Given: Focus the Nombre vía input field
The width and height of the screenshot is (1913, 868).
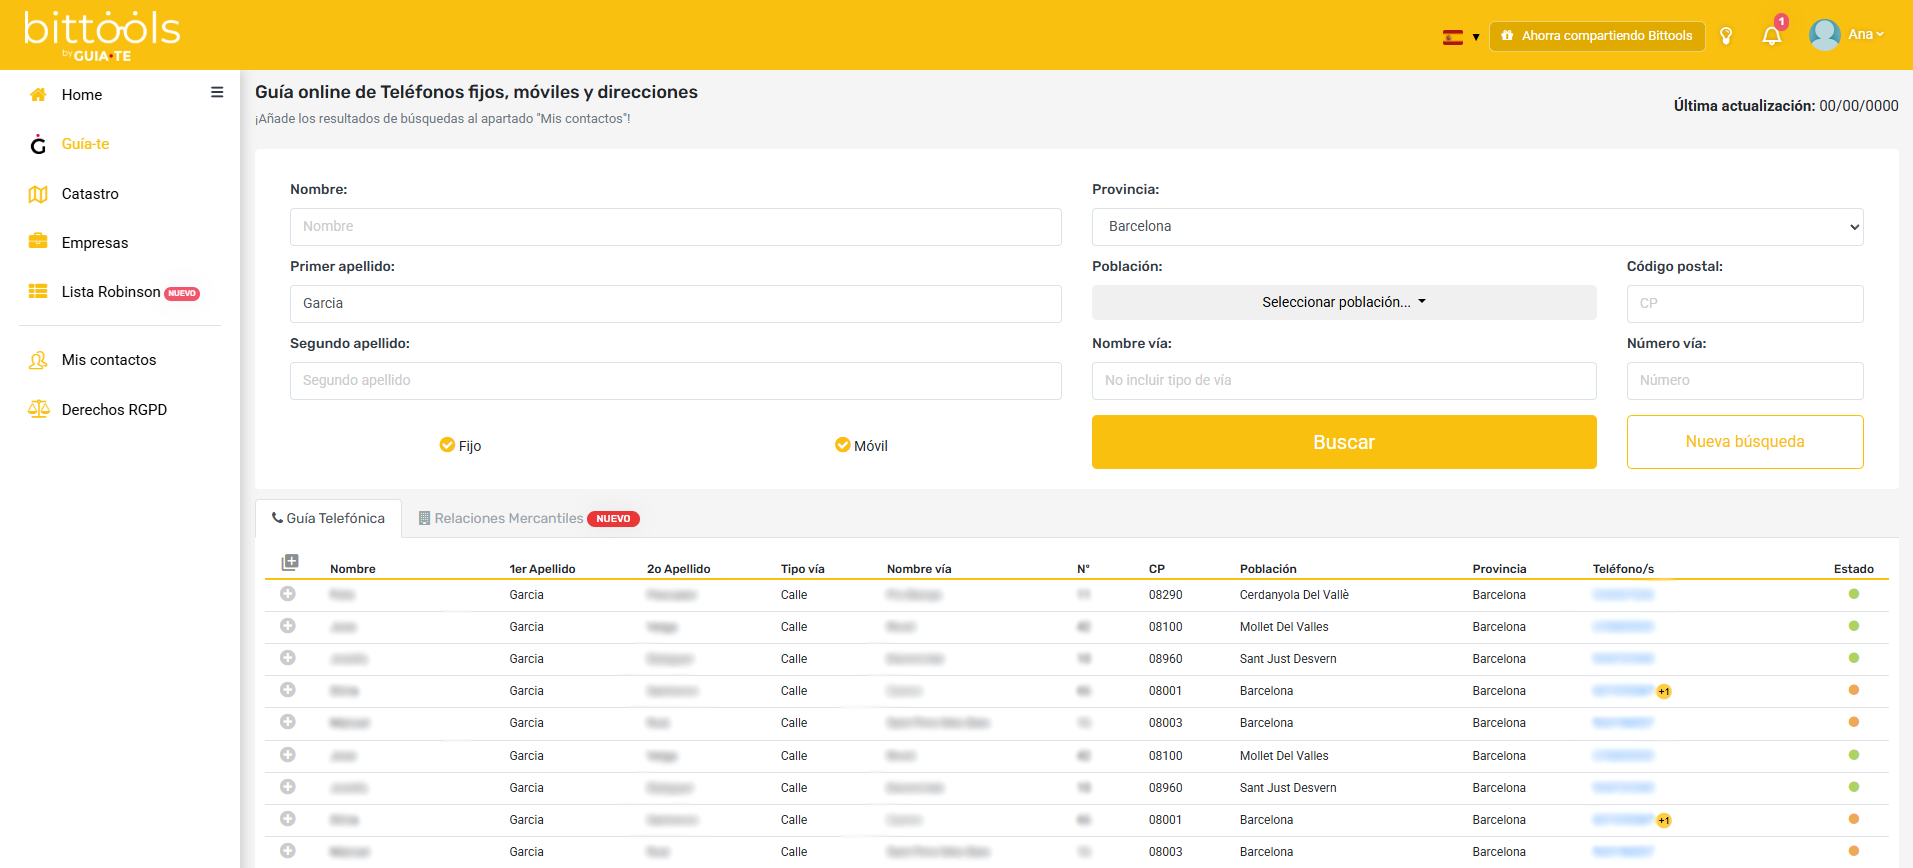Looking at the screenshot, I should pos(1344,381).
